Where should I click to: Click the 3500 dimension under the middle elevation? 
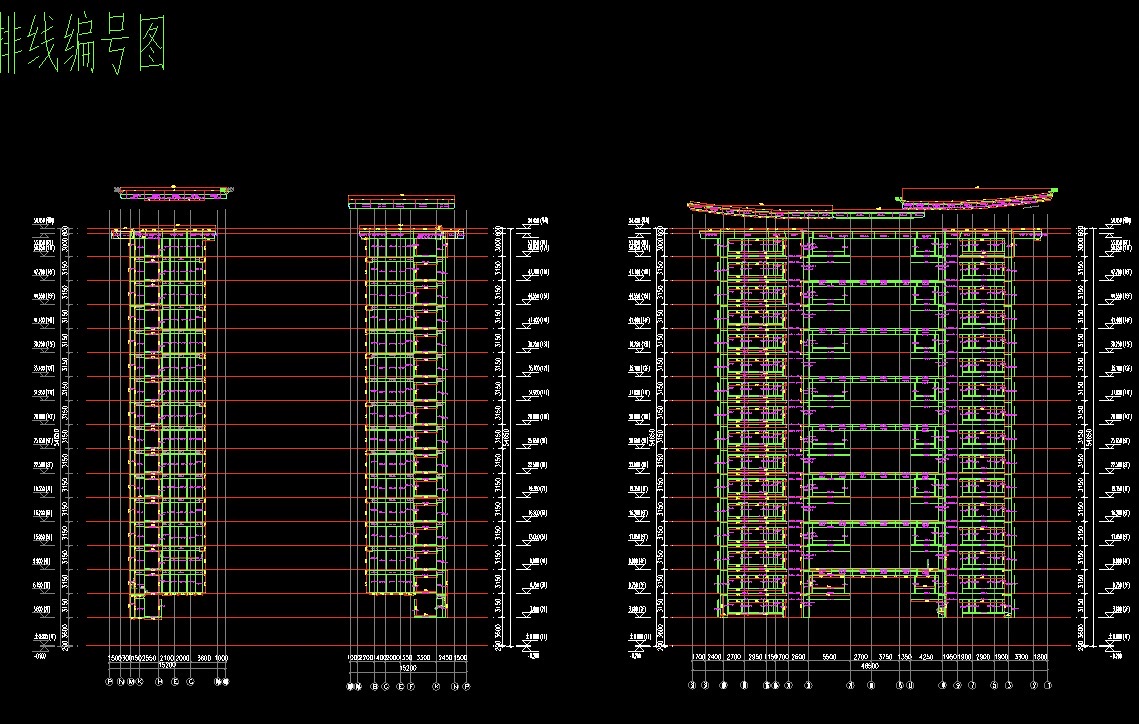pos(422,658)
